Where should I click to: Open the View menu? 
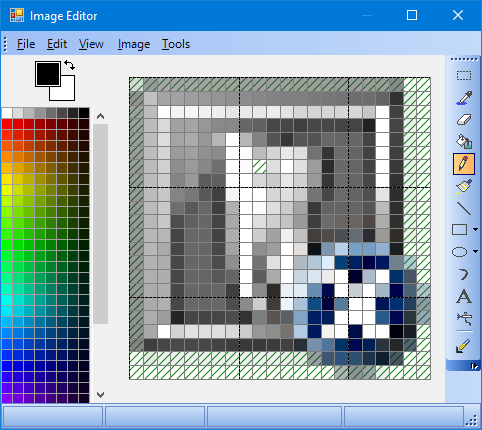[91, 44]
